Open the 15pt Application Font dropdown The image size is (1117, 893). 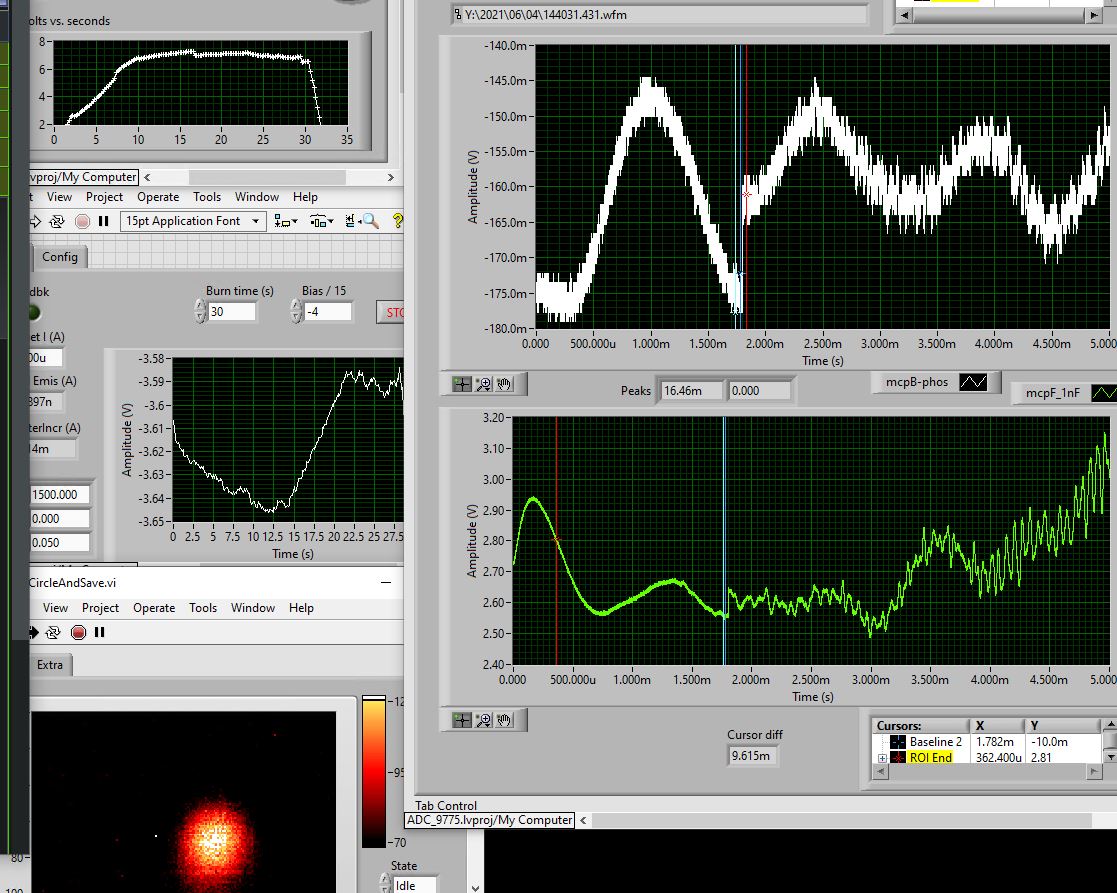point(192,221)
